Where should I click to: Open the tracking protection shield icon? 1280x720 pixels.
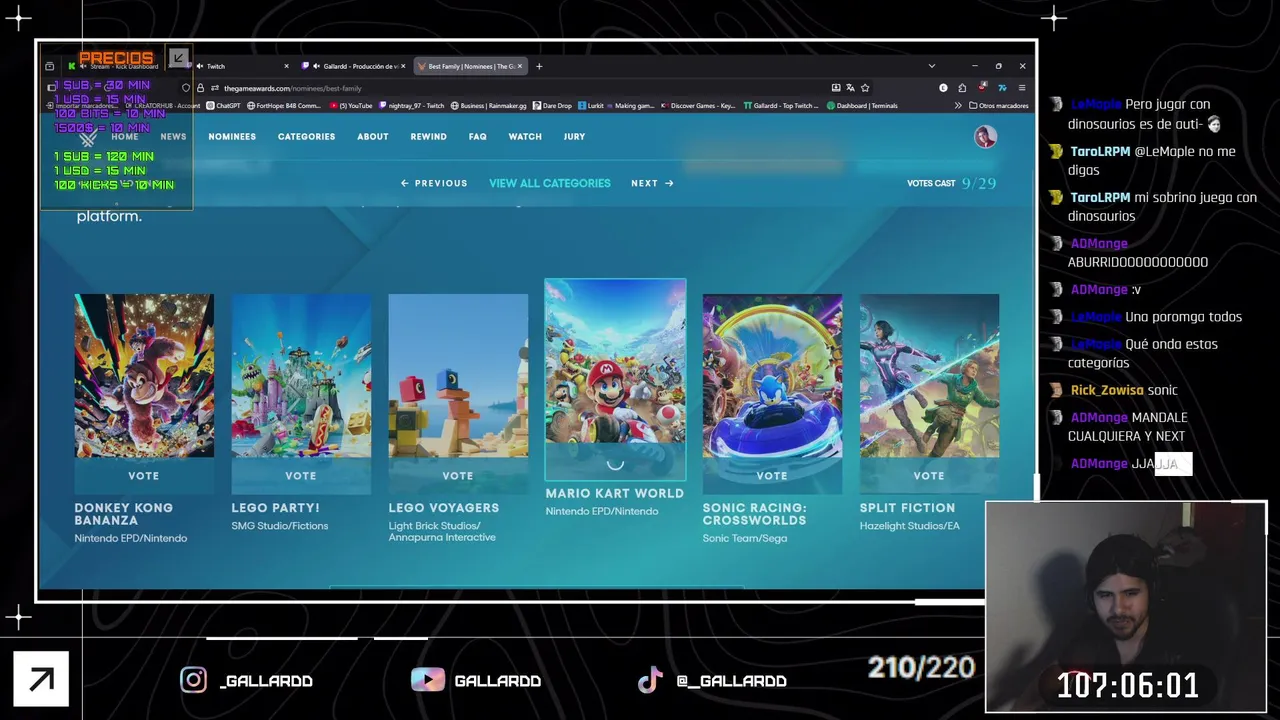click(186, 88)
